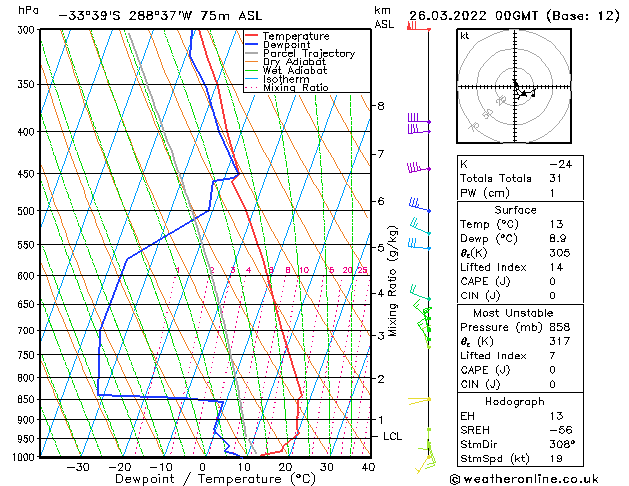629x486 pixels.
Task: Click the 850 hPa pressure axis label
Action: pos(26,399)
